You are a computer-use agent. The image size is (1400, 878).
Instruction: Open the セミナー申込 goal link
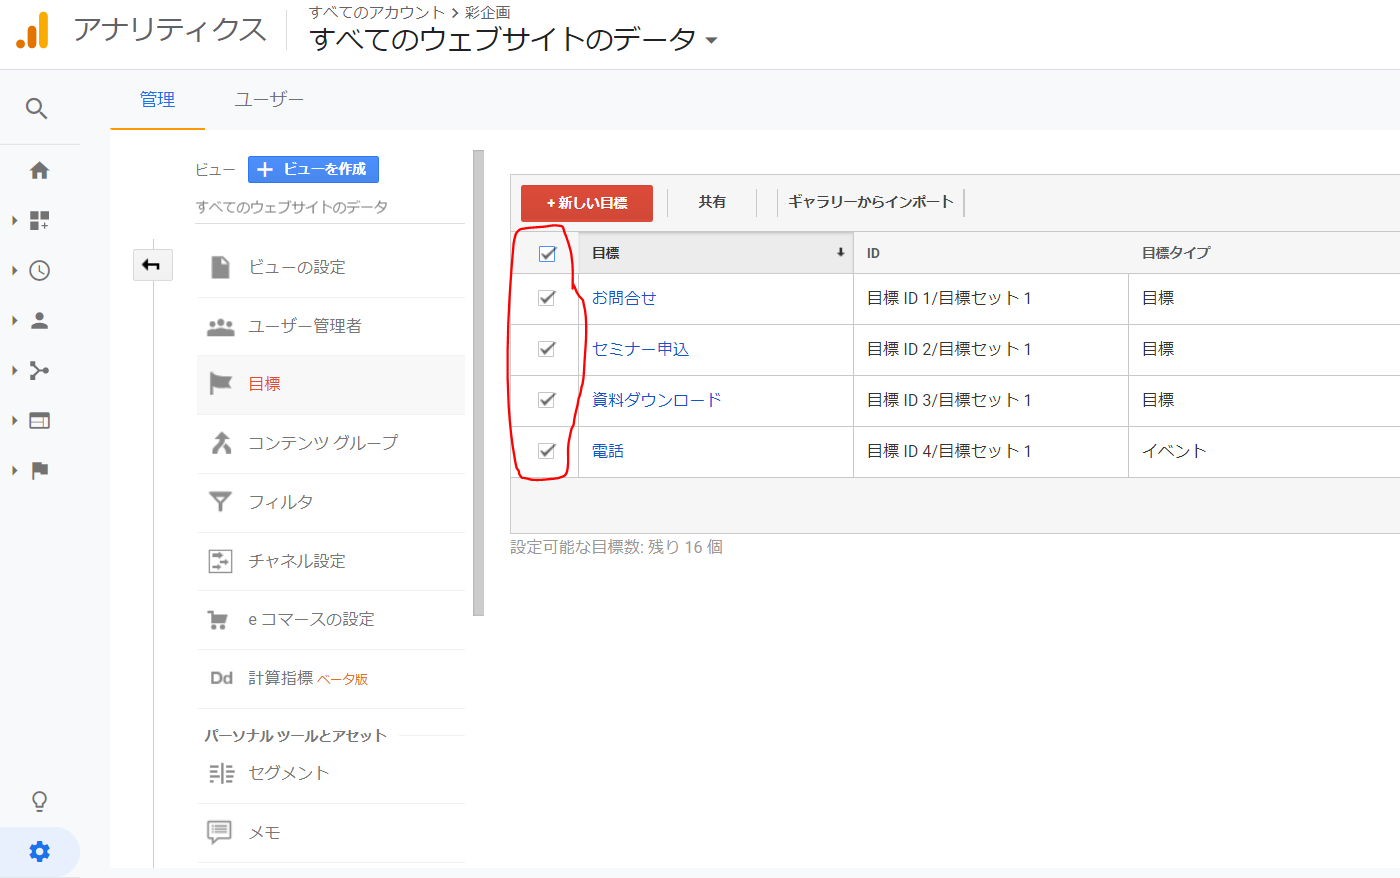pos(640,349)
